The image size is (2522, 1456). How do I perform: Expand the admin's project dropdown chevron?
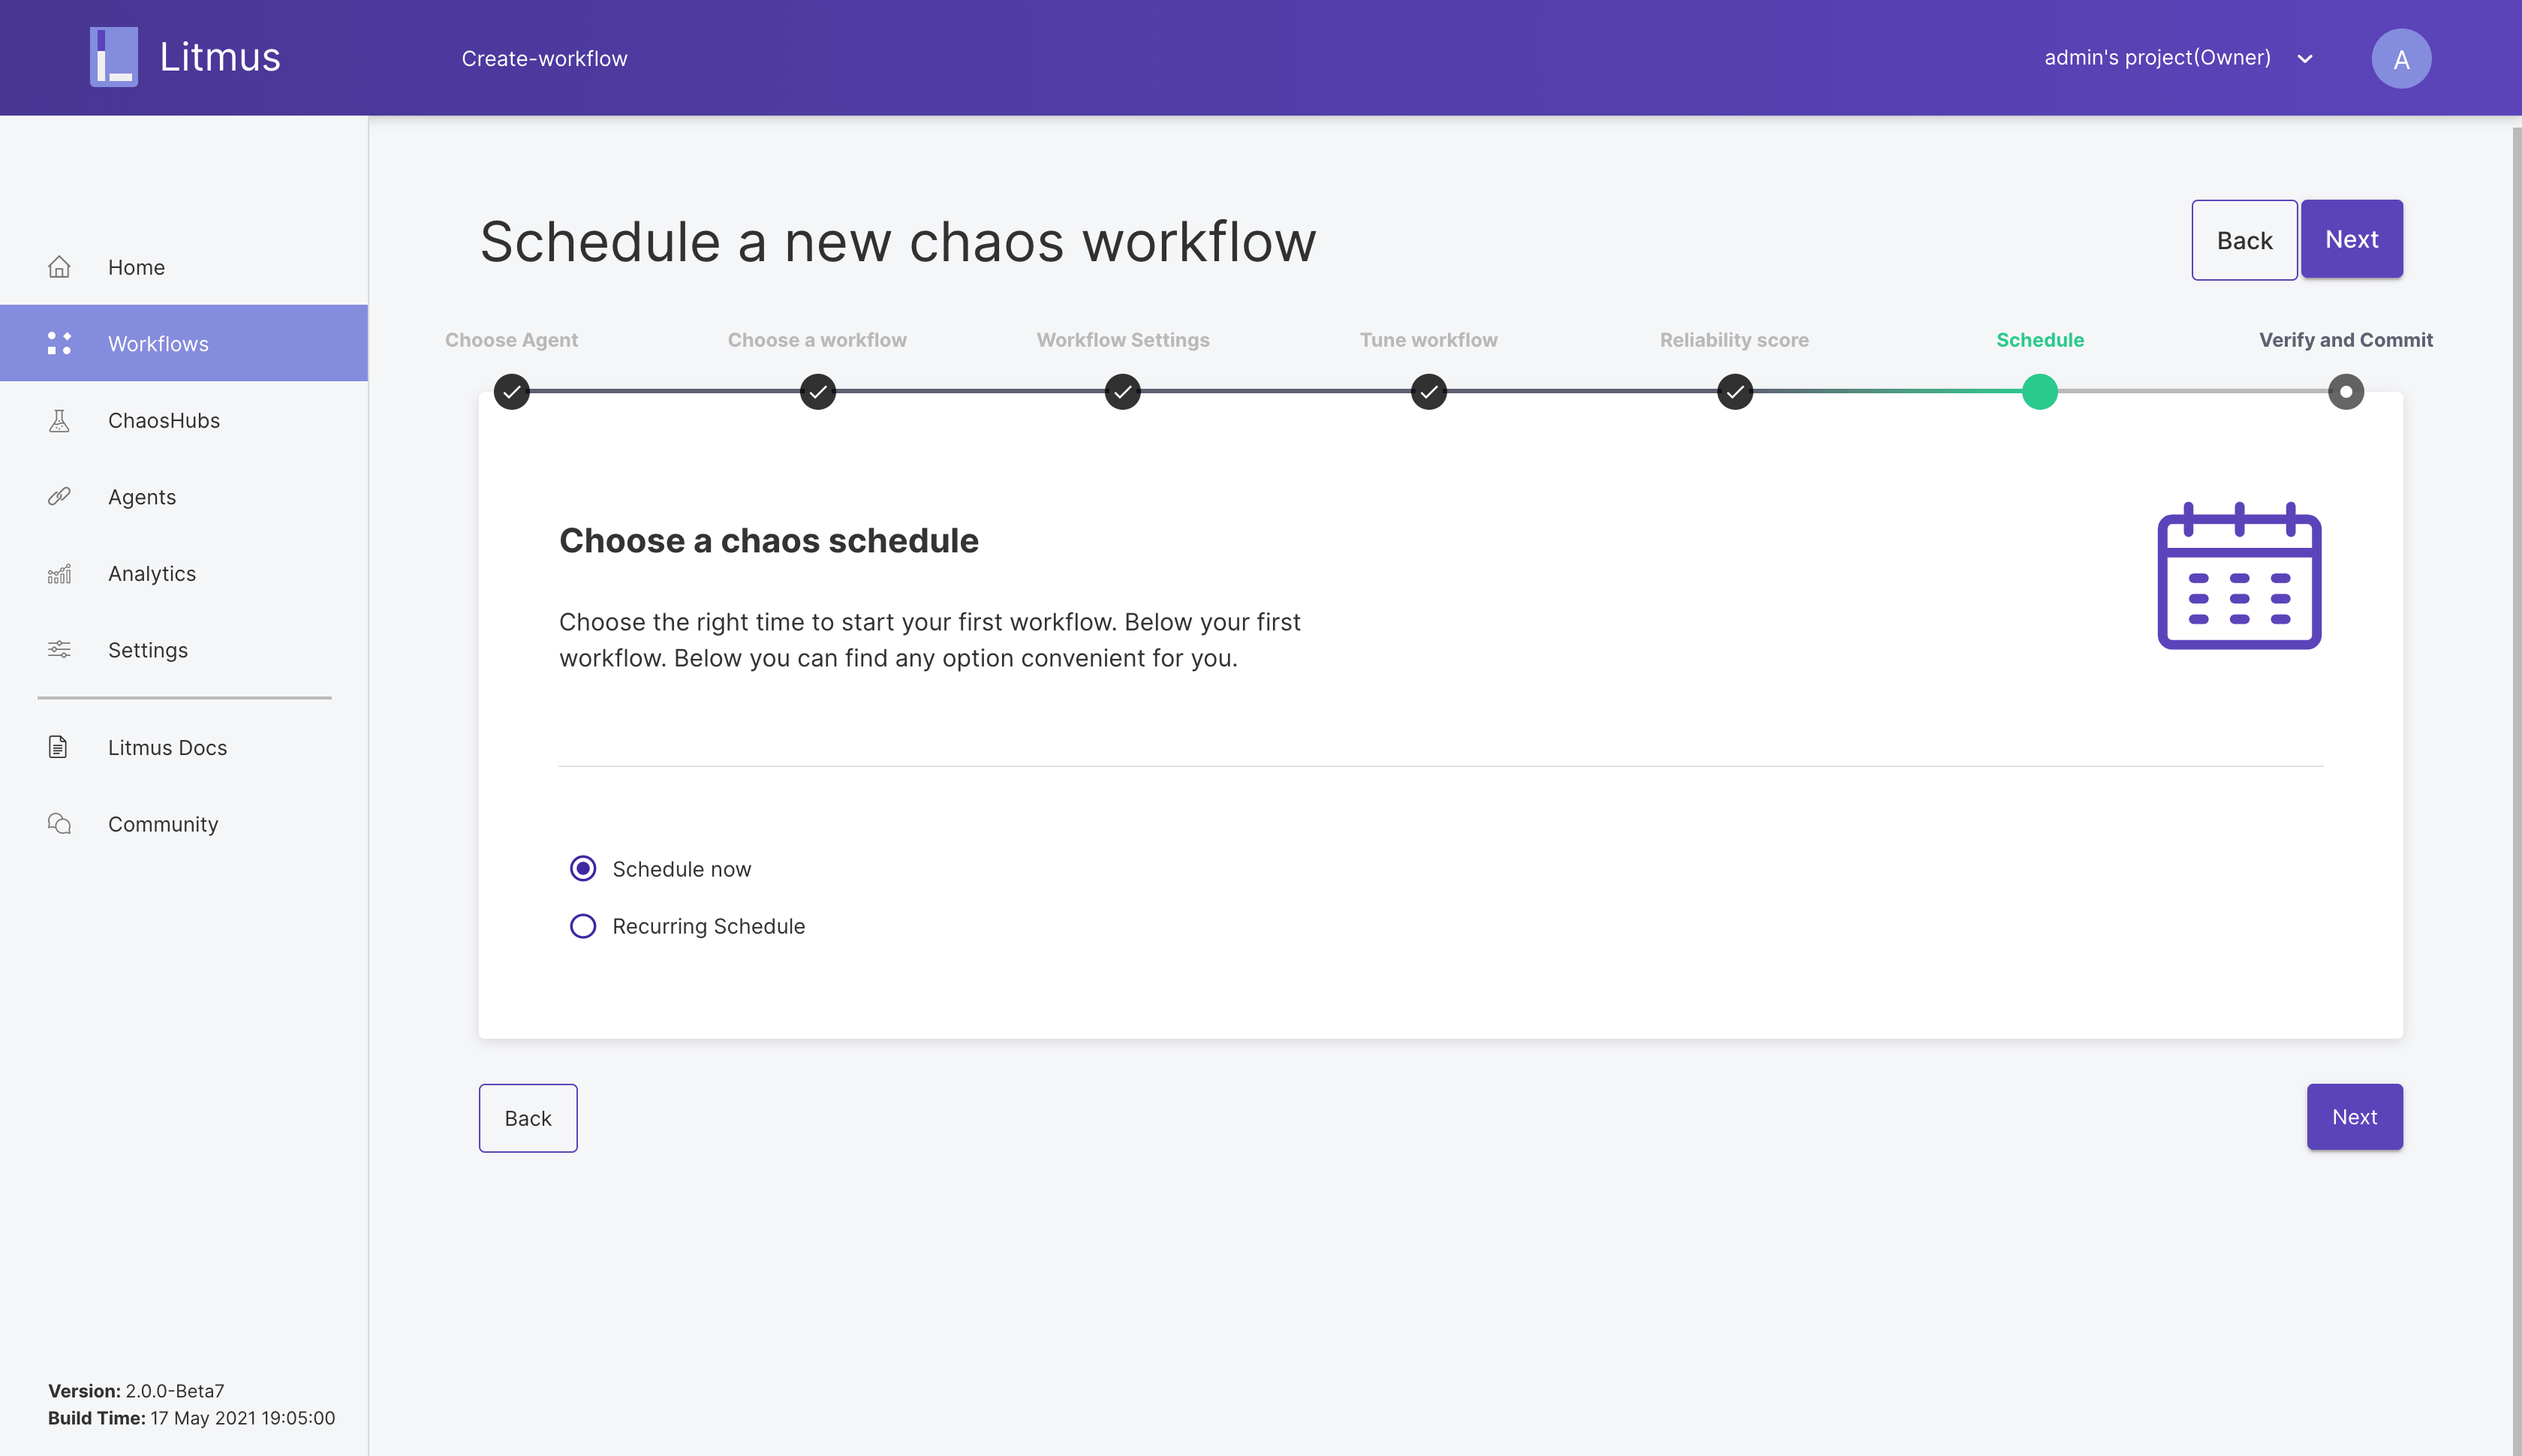(2305, 59)
